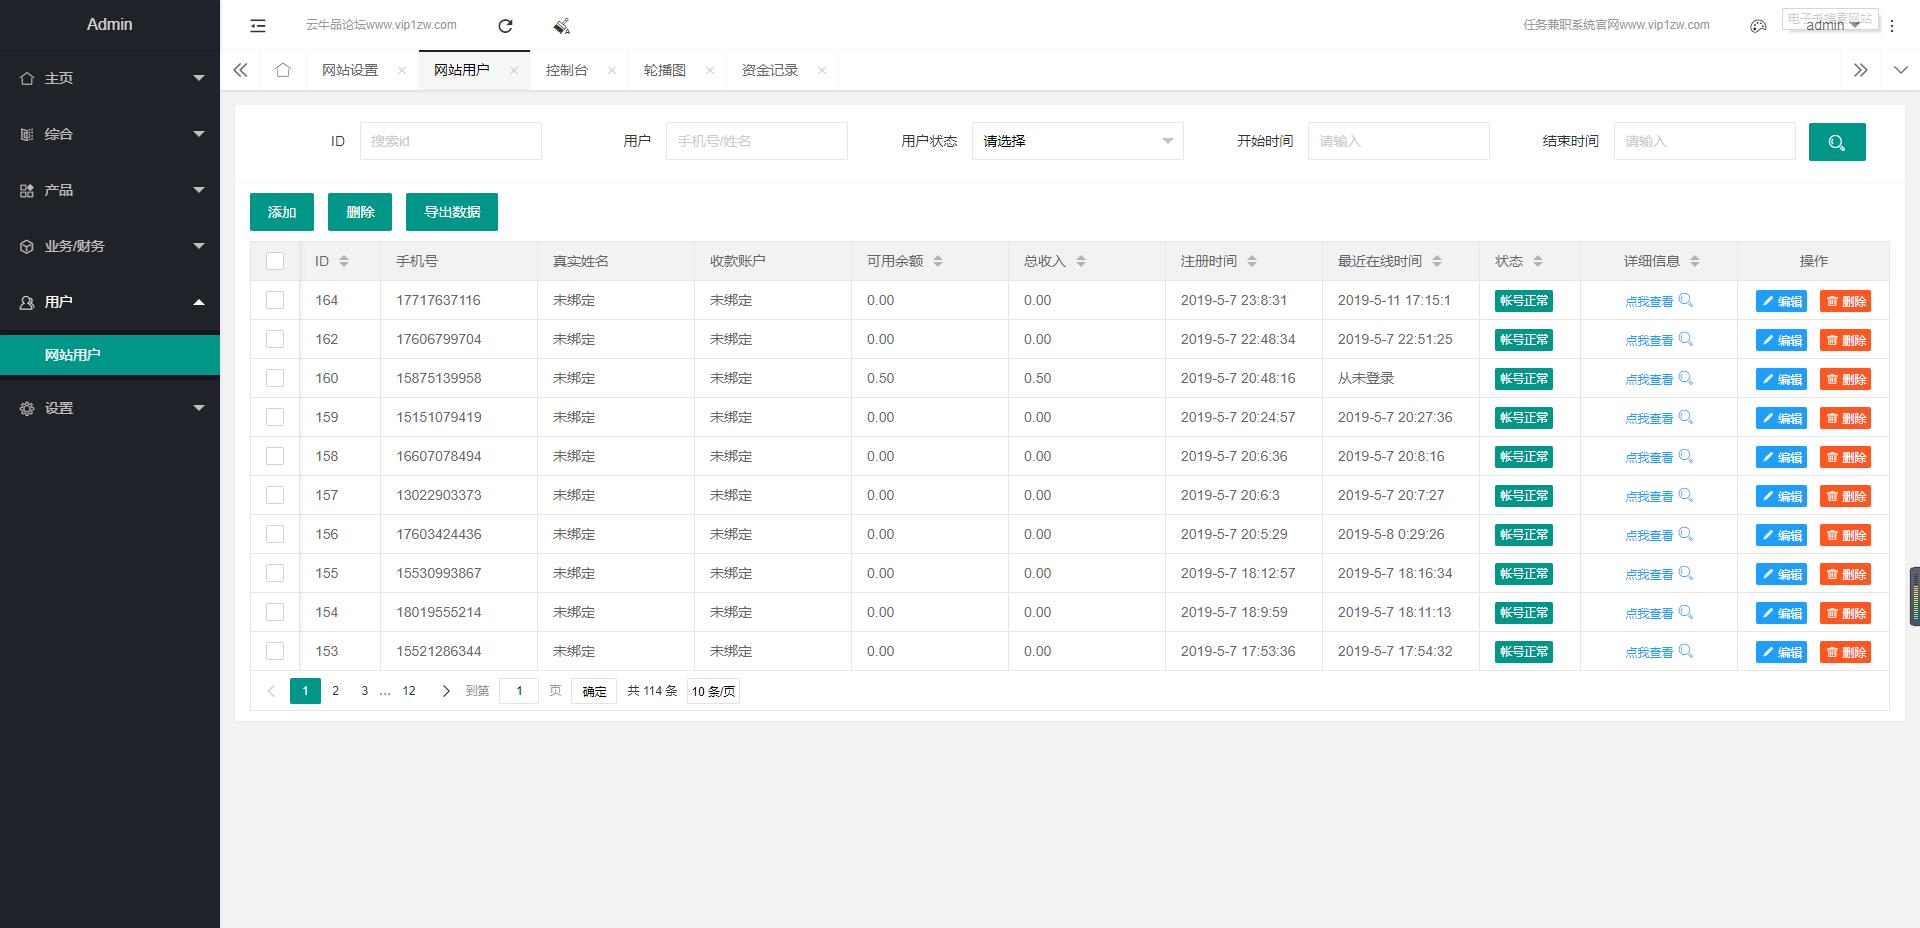The width and height of the screenshot is (1920, 928).
Task: Focus the 开始时间 date field
Action: tap(1399, 141)
